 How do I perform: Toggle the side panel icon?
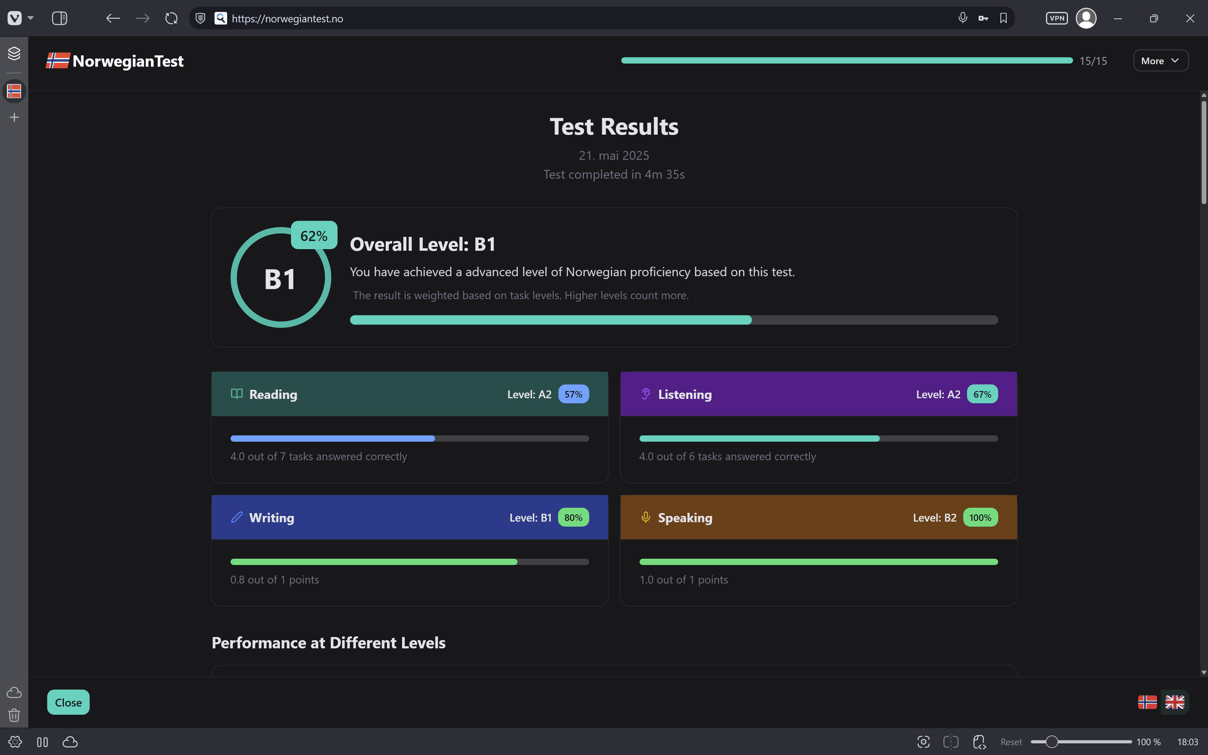(60, 18)
